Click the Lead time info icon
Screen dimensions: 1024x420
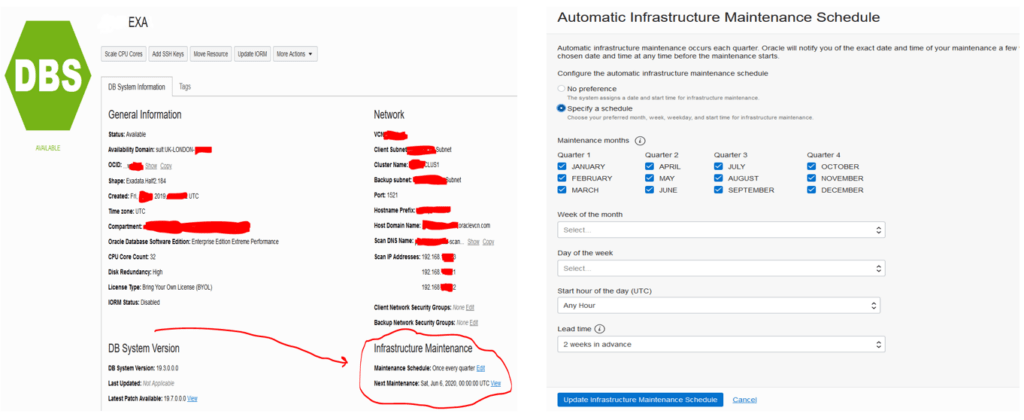click(600, 329)
